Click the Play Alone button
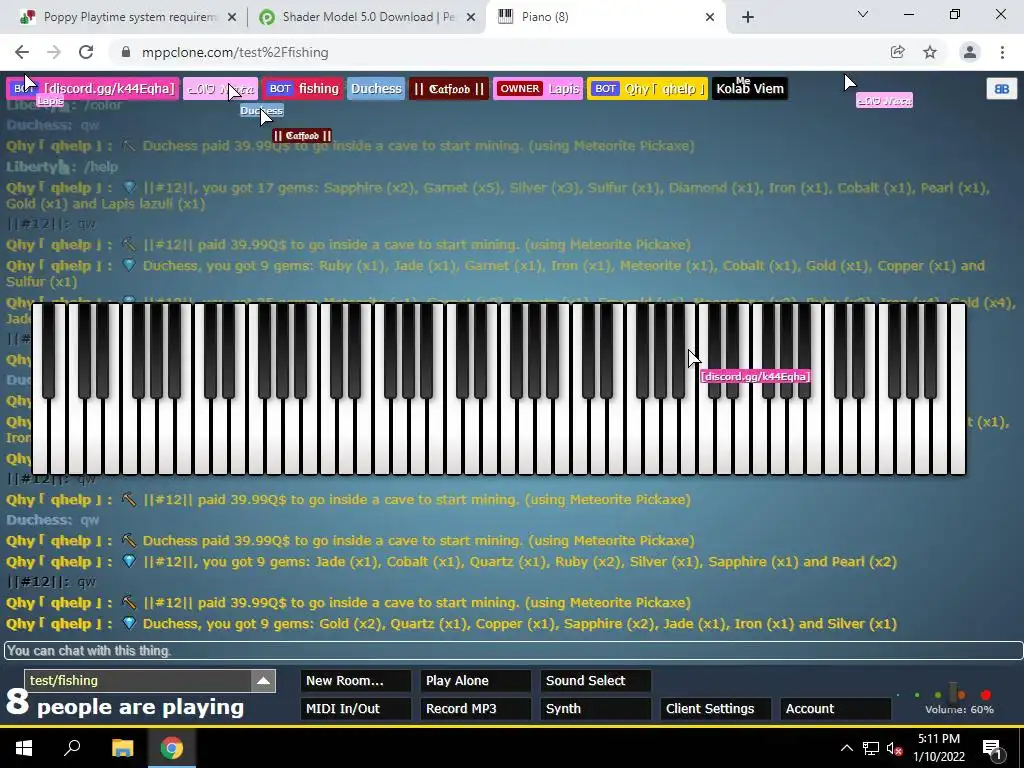The image size is (1024, 768). (x=475, y=680)
